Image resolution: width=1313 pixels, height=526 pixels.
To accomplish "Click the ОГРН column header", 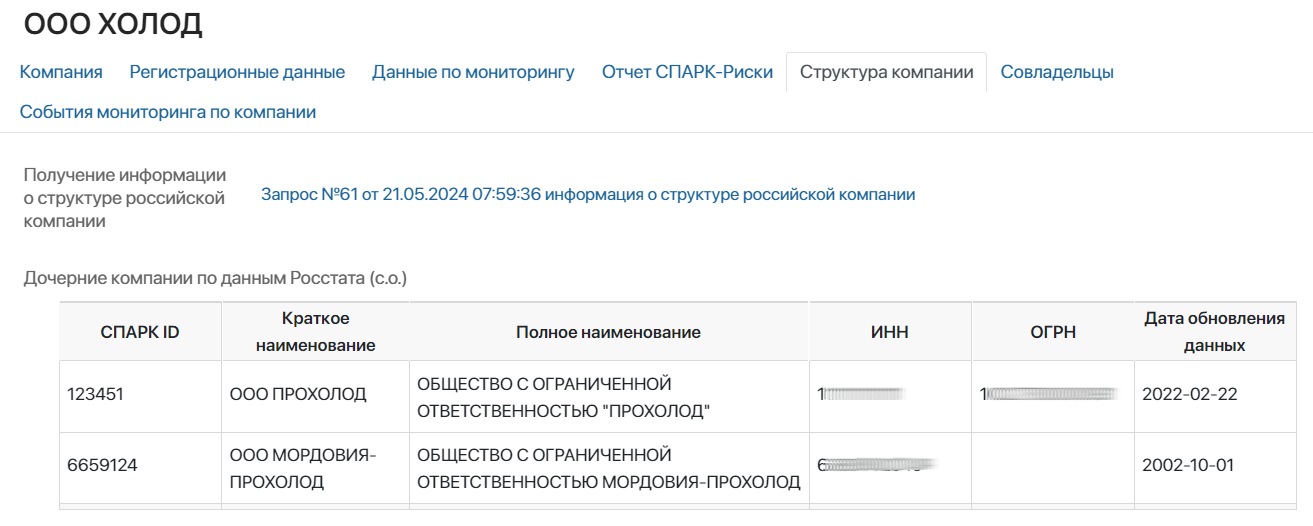I will point(1053,332).
